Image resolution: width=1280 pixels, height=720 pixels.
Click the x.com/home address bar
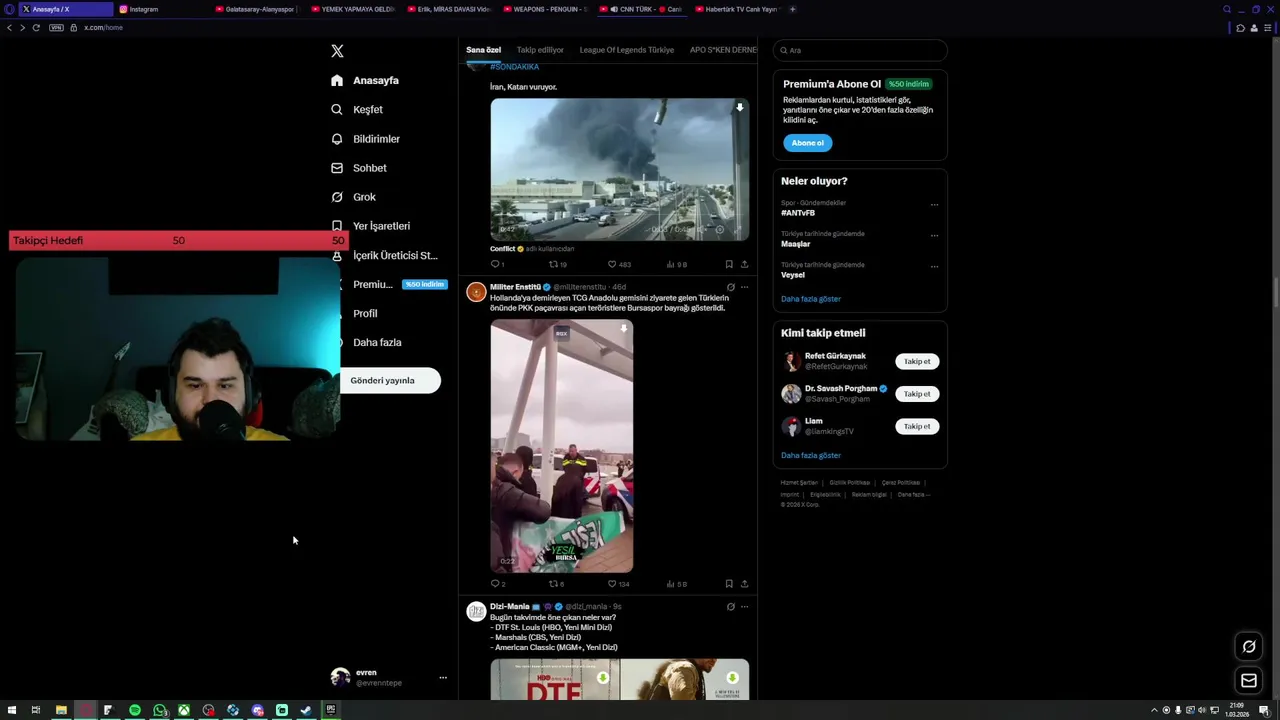tap(103, 28)
